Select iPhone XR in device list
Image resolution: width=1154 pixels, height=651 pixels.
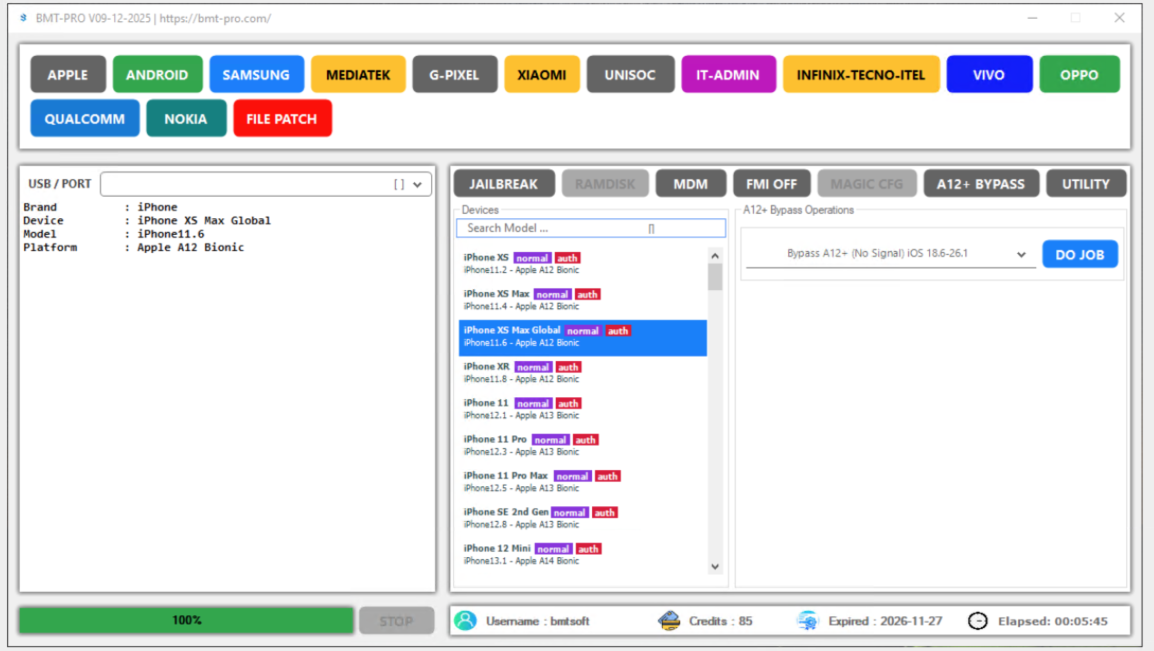pyautogui.click(x=582, y=372)
